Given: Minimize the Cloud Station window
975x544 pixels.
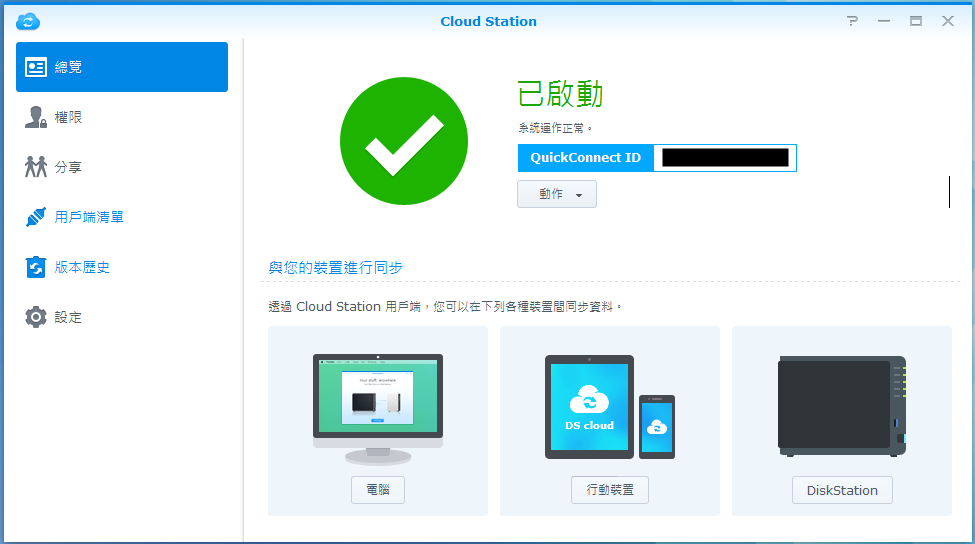Looking at the screenshot, I should coord(884,21).
